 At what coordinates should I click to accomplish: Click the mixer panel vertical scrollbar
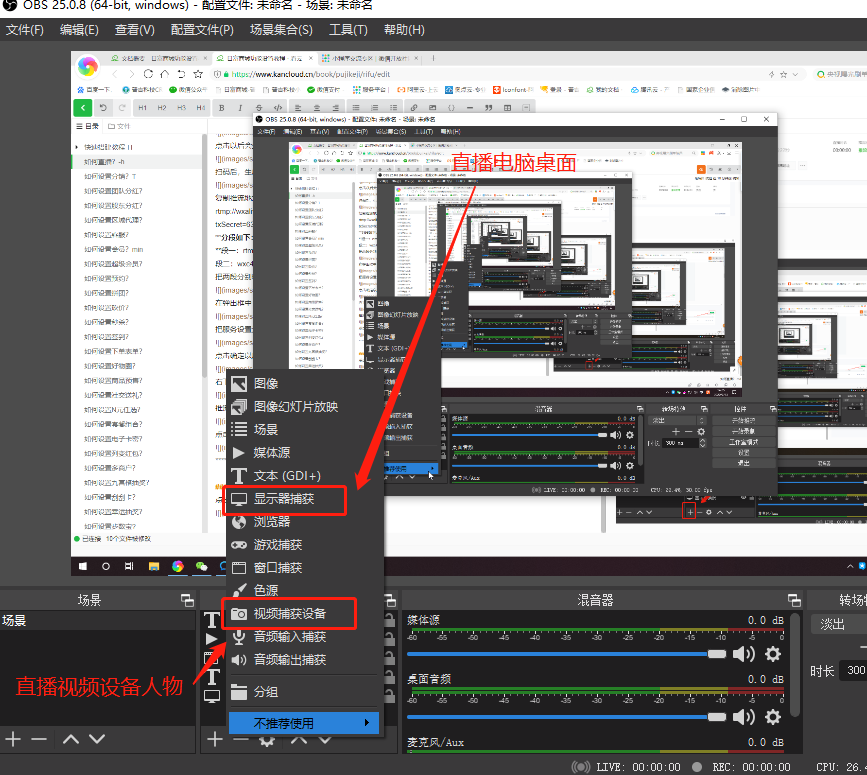(x=795, y=666)
